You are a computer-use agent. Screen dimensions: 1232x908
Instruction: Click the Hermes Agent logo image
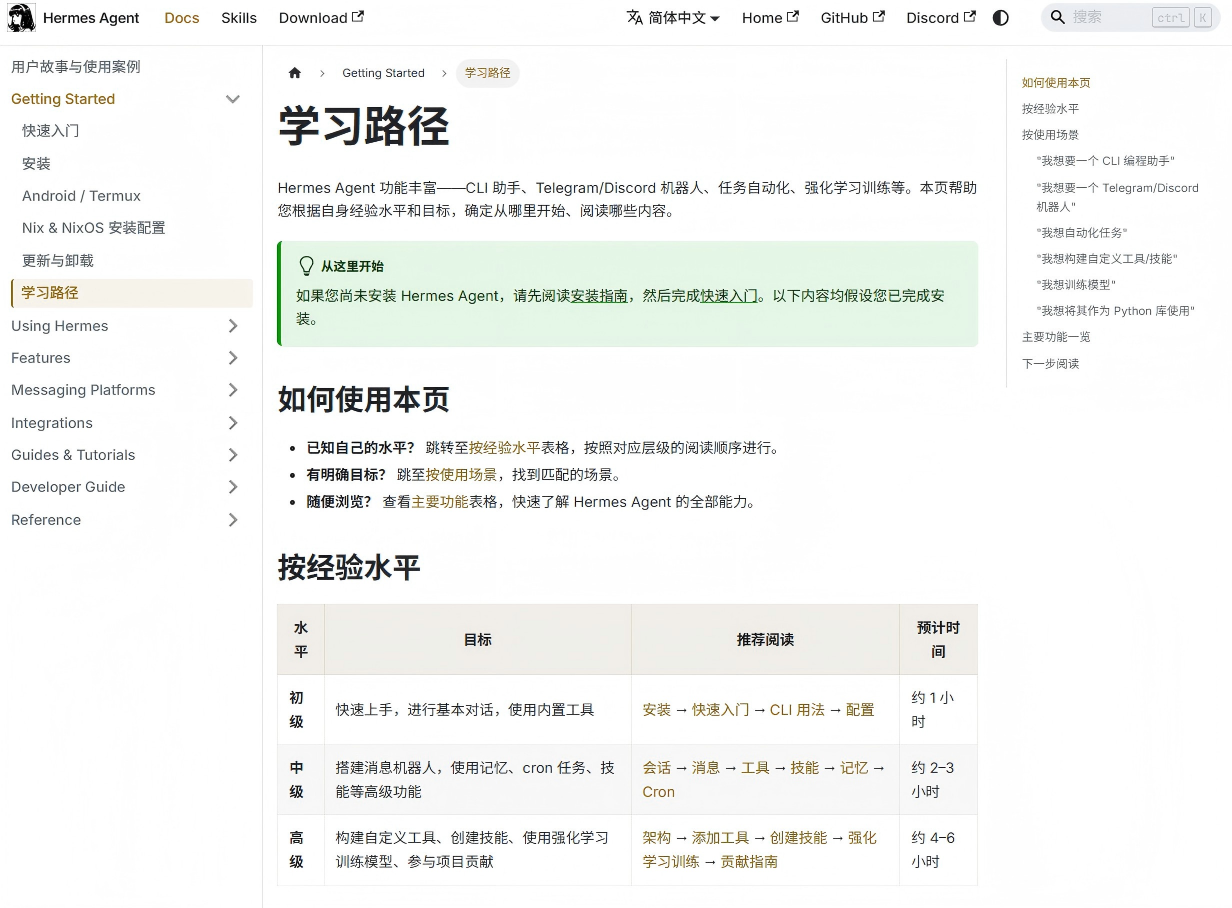click(x=21, y=18)
